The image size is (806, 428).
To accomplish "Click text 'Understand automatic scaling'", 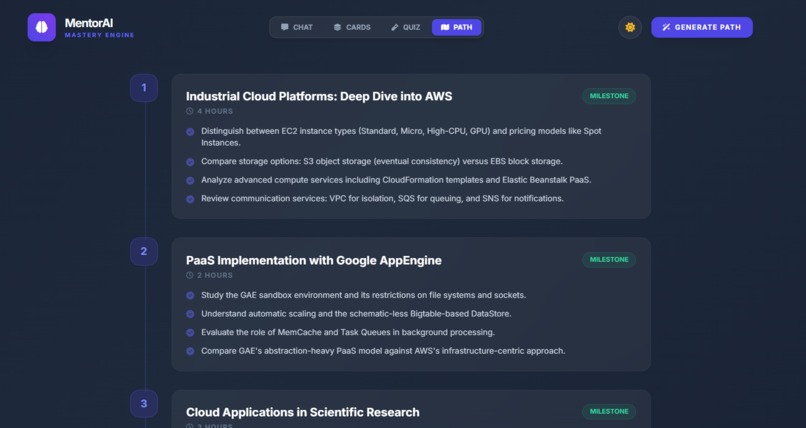I will (258, 313).
